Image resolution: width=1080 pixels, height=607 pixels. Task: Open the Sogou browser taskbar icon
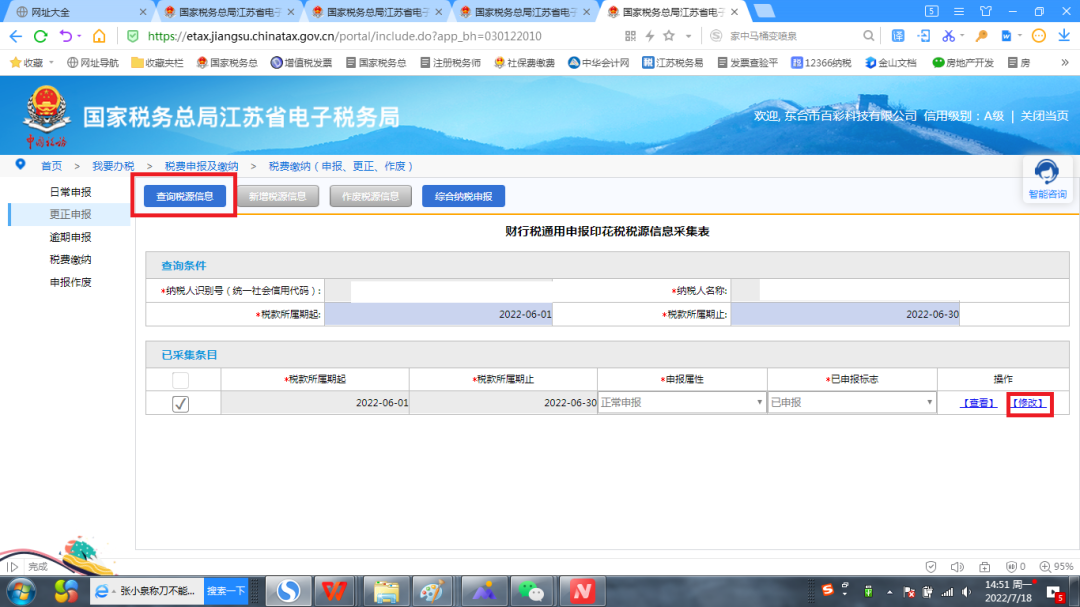click(x=289, y=591)
